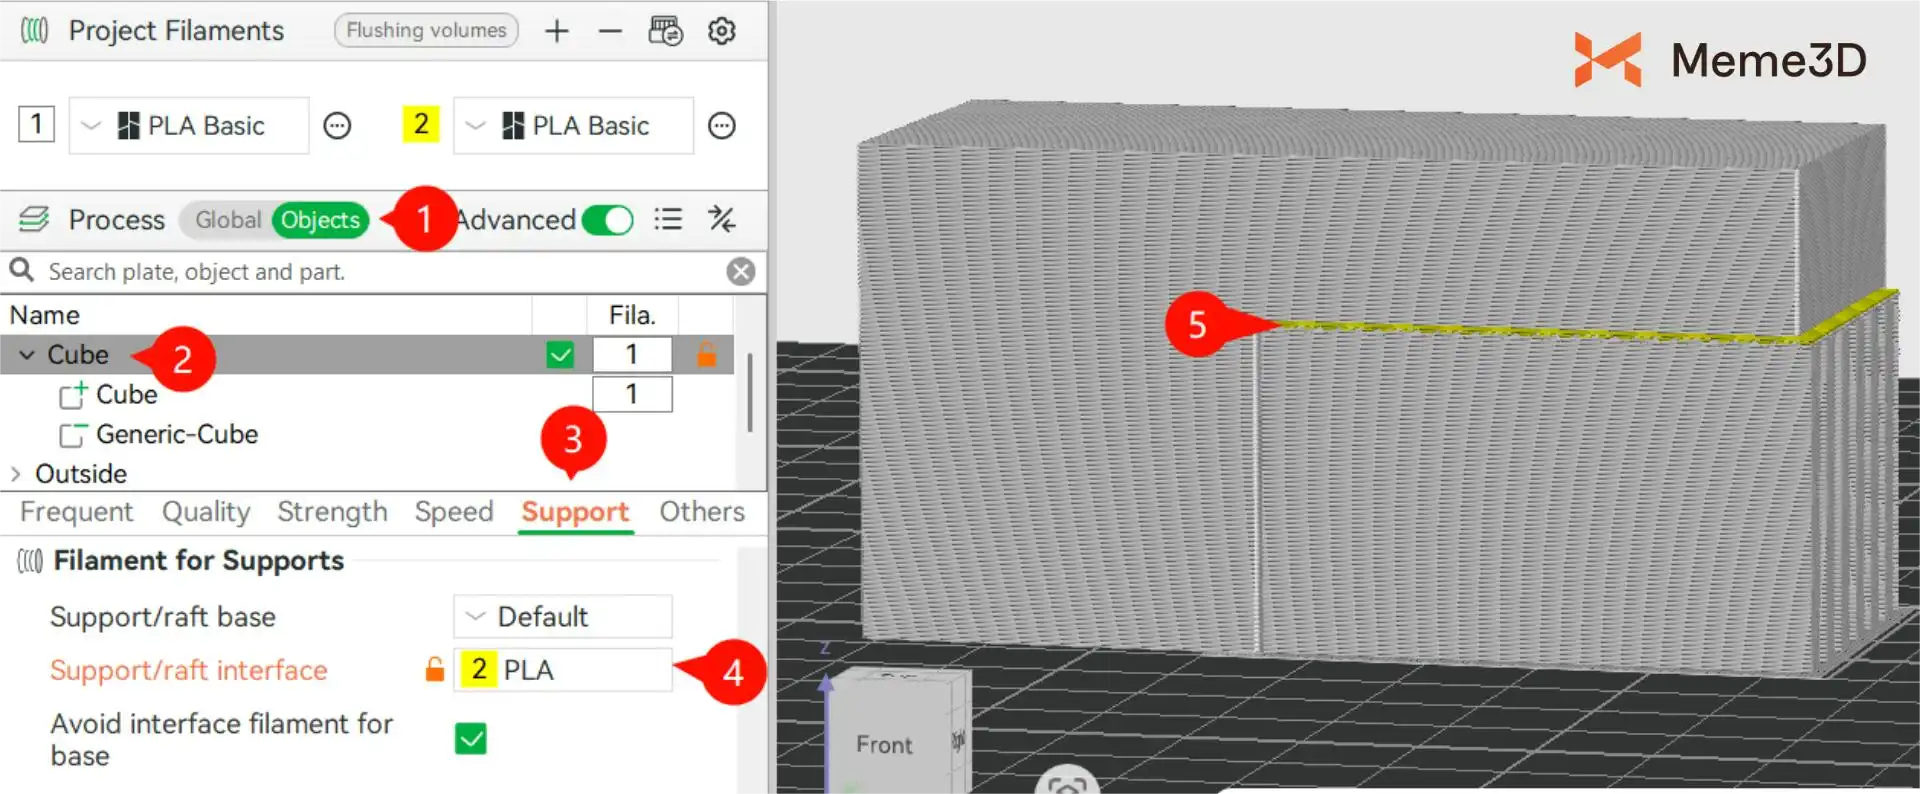Collapse the Cube object tree
Screen dimensions: 1920x794
27,355
